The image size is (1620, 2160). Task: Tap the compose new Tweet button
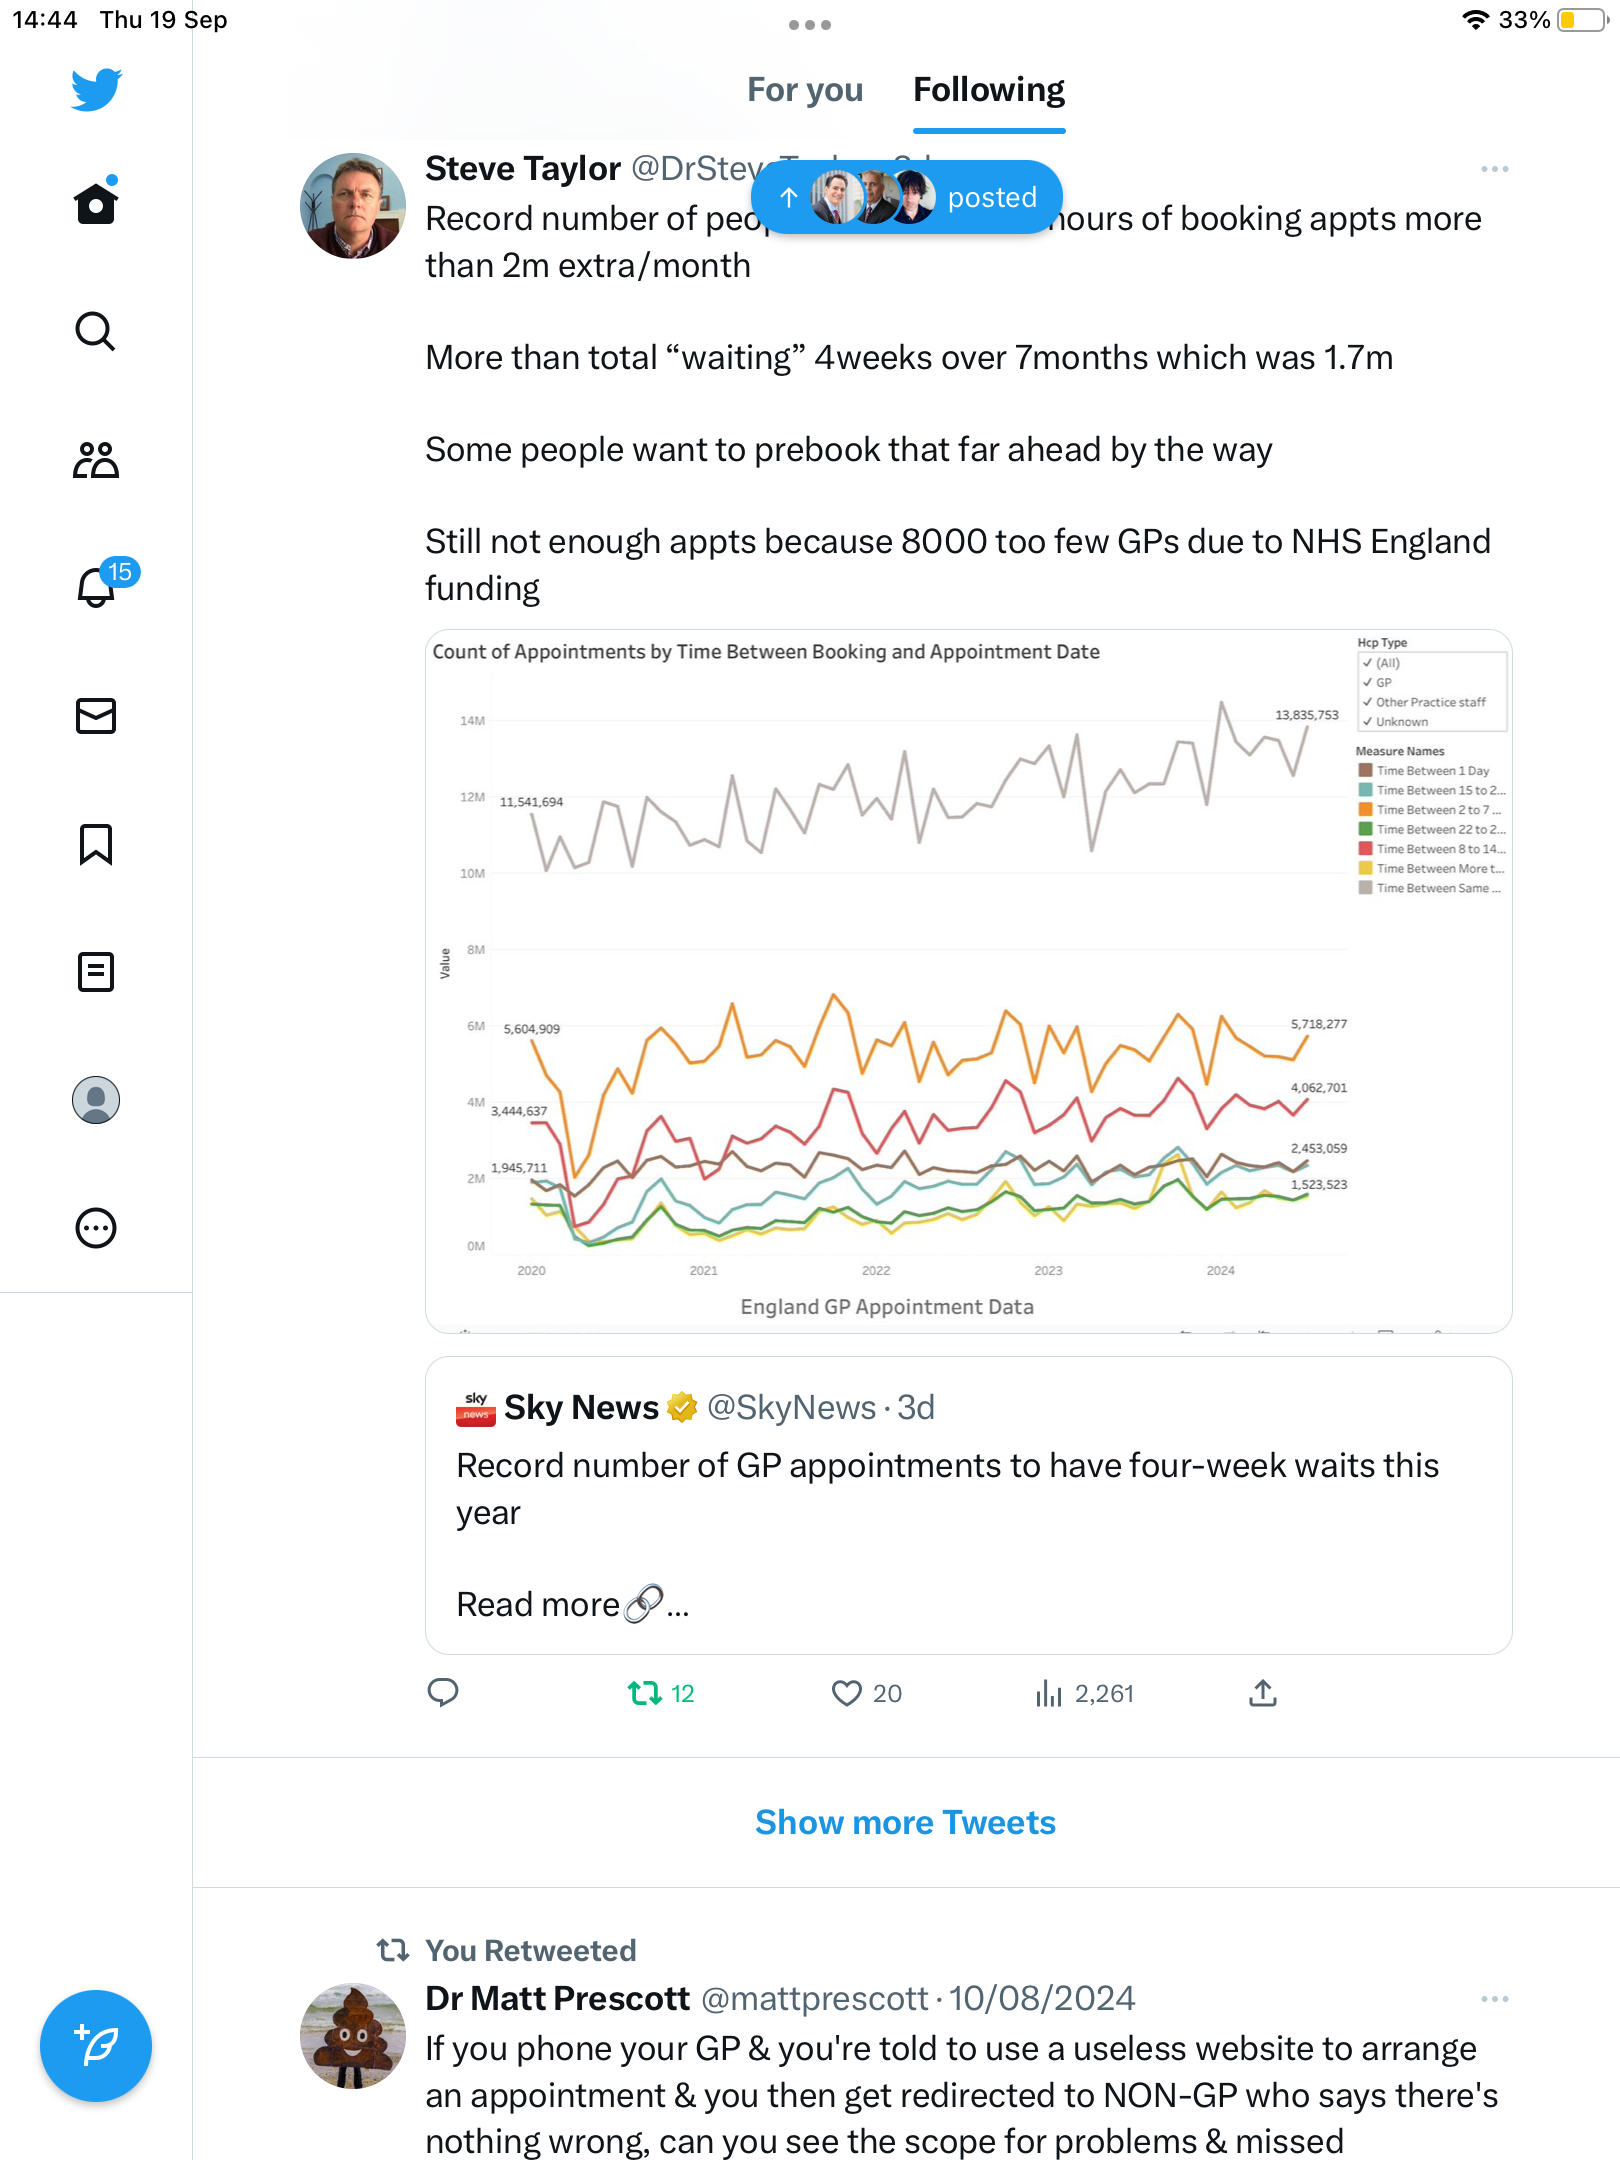pyautogui.click(x=96, y=2046)
